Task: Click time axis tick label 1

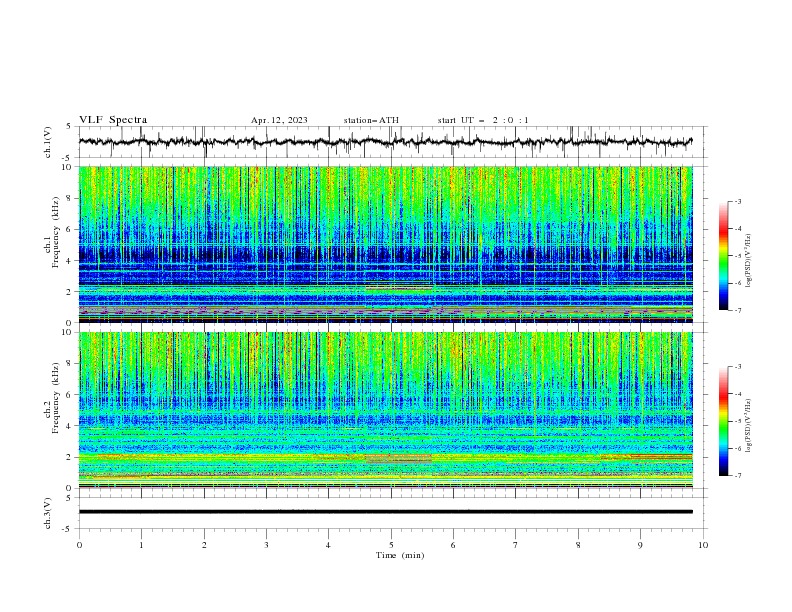Action: tap(141, 545)
